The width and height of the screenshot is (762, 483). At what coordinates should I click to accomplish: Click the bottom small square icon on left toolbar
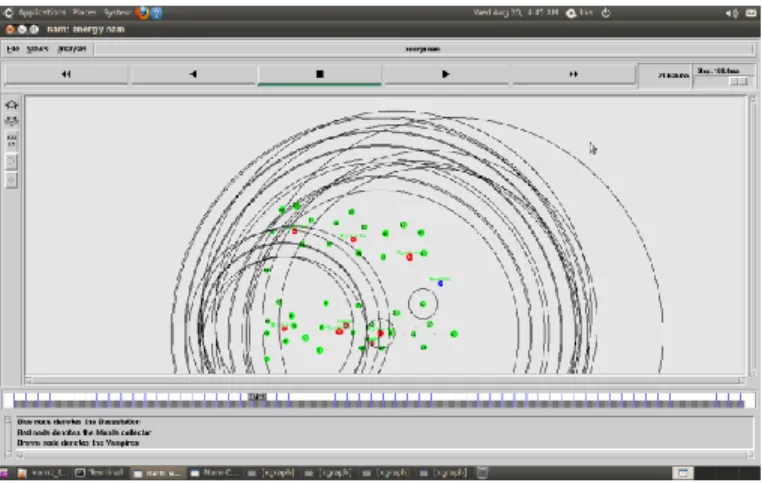point(12,180)
